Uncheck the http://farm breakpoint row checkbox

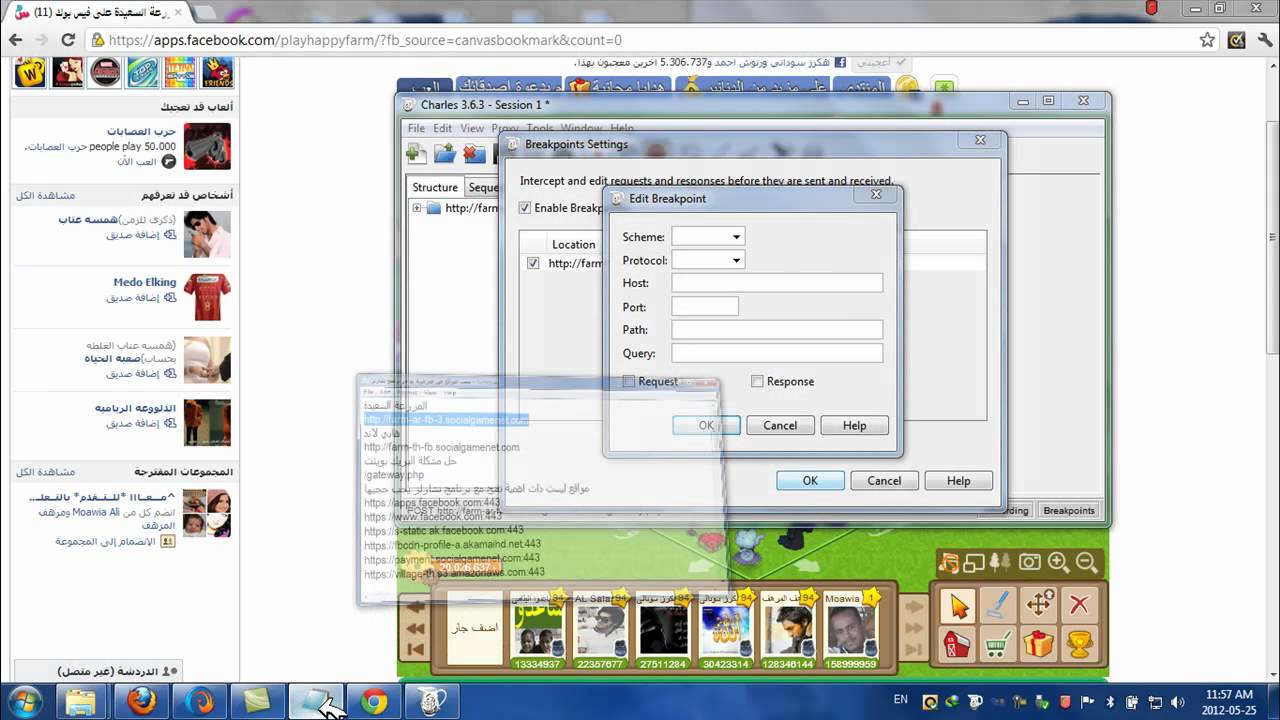click(x=533, y=264)
